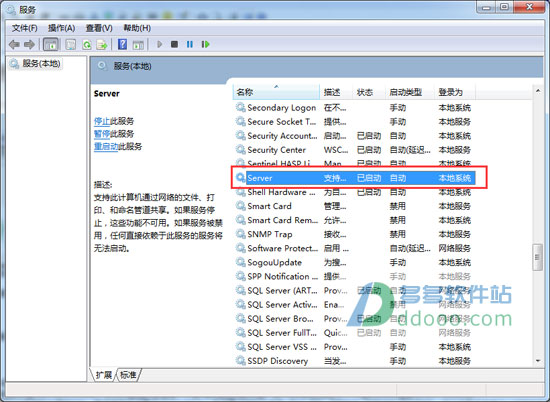Viewport: 550px width, 402px height.
Task: Click the gear icon of Shell Hardware service
Action: pyautogui.click(x=240, y=192)
